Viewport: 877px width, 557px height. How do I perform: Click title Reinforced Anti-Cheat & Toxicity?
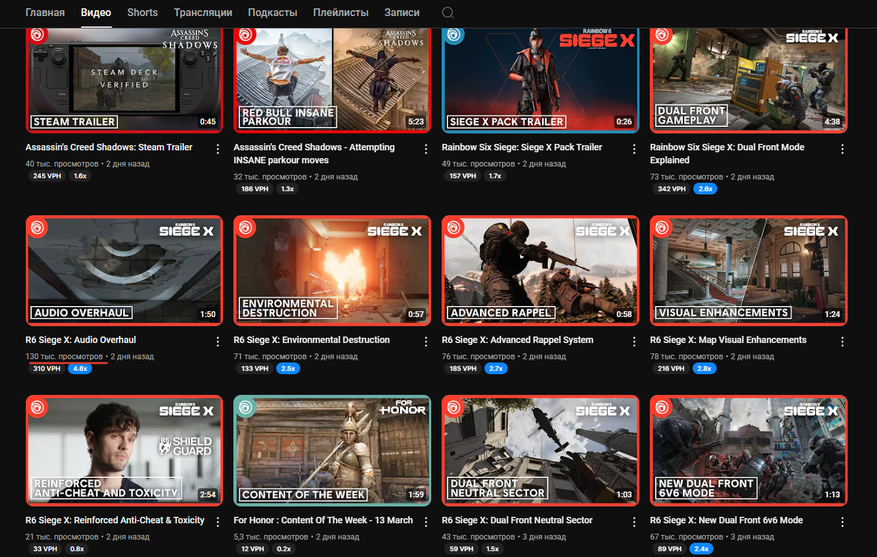tap(115, 520)
